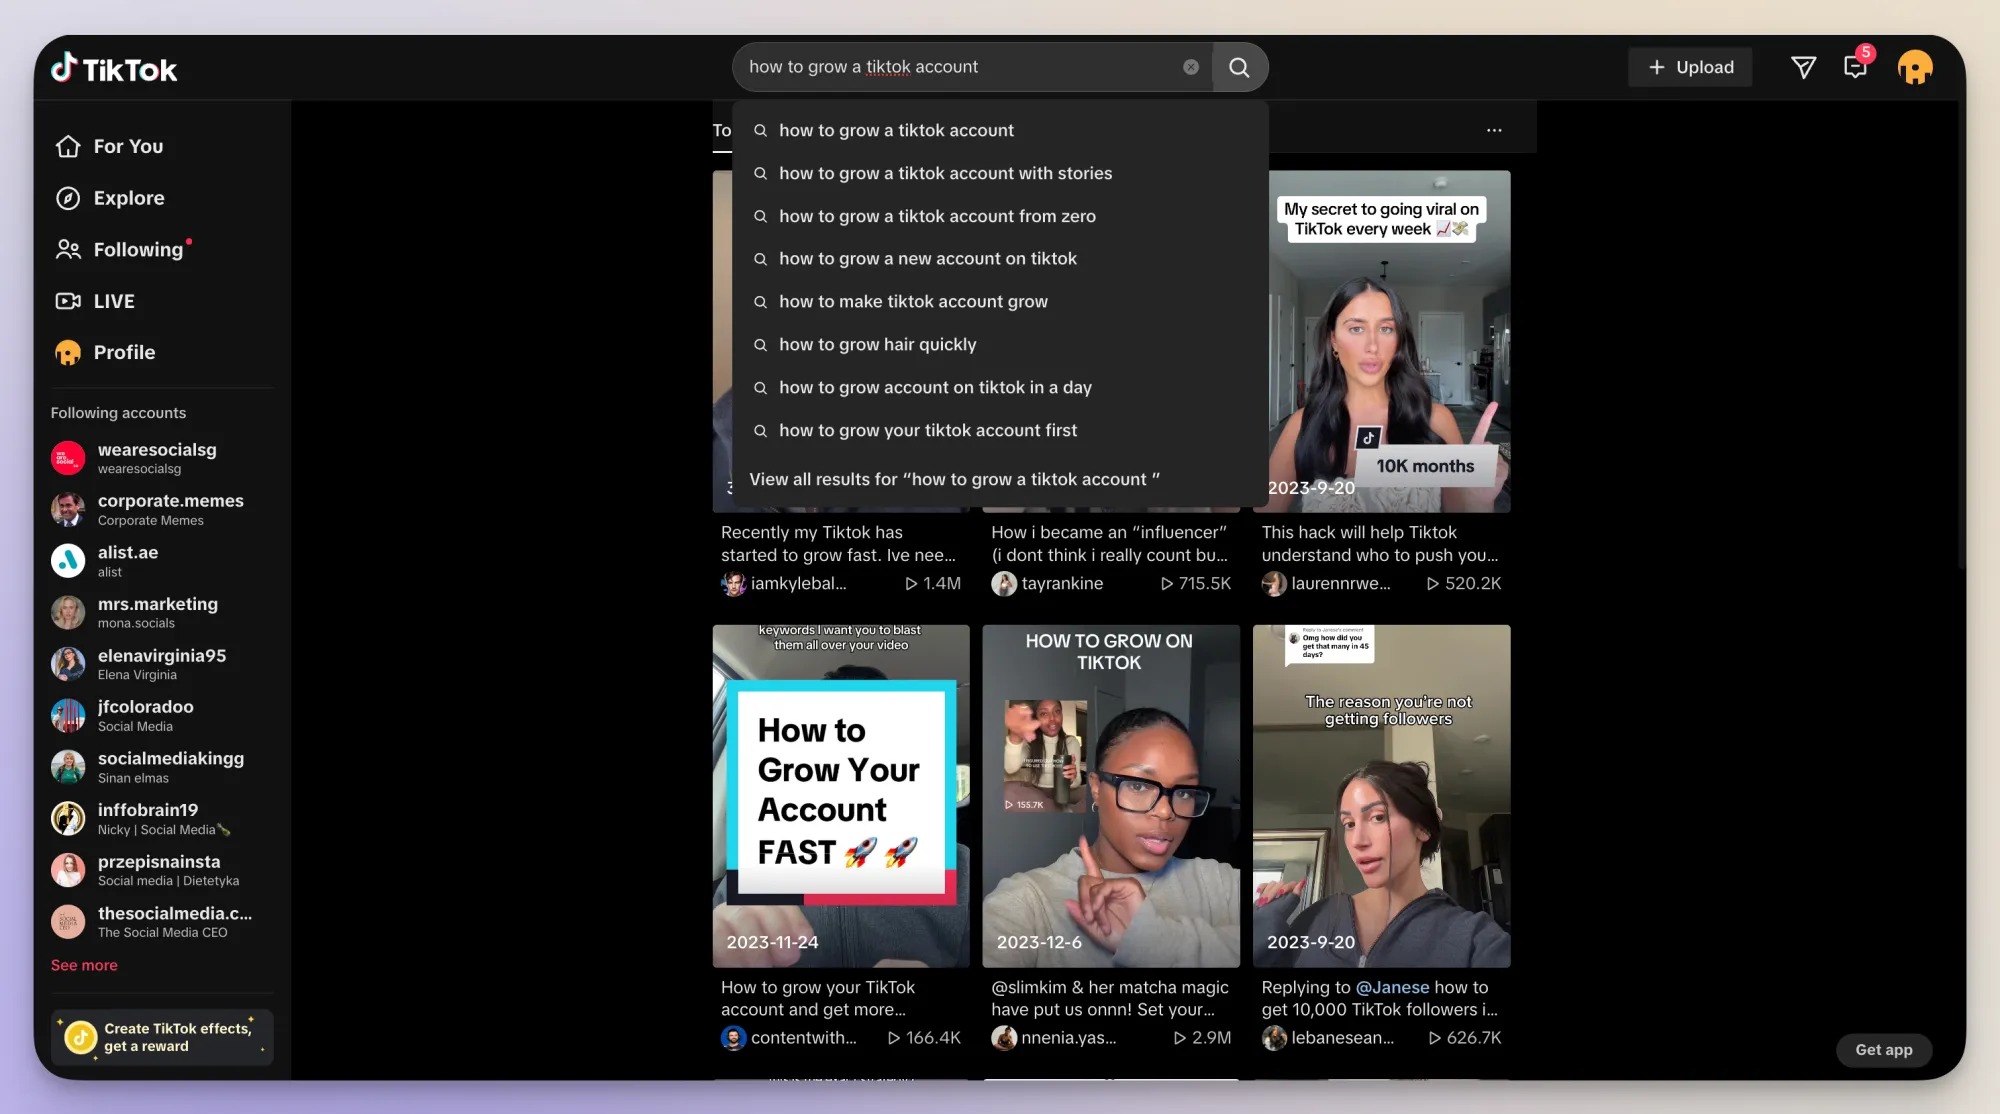Open the Upload button
The height and width of the screenshot is (1114, 2000).
tap(1690, 67)
